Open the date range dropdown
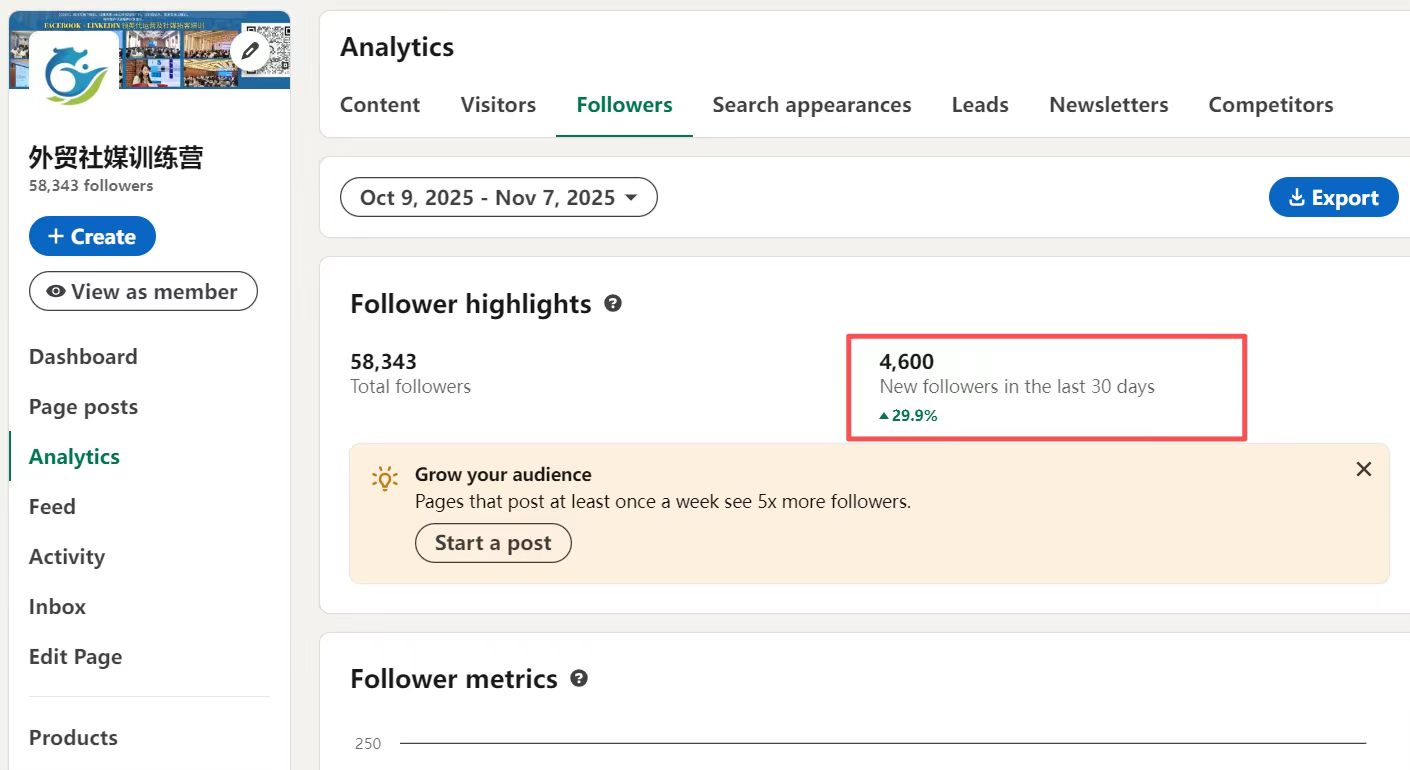Image resolution: width=1410 pixels, height=770 pixels. (498, 198)
